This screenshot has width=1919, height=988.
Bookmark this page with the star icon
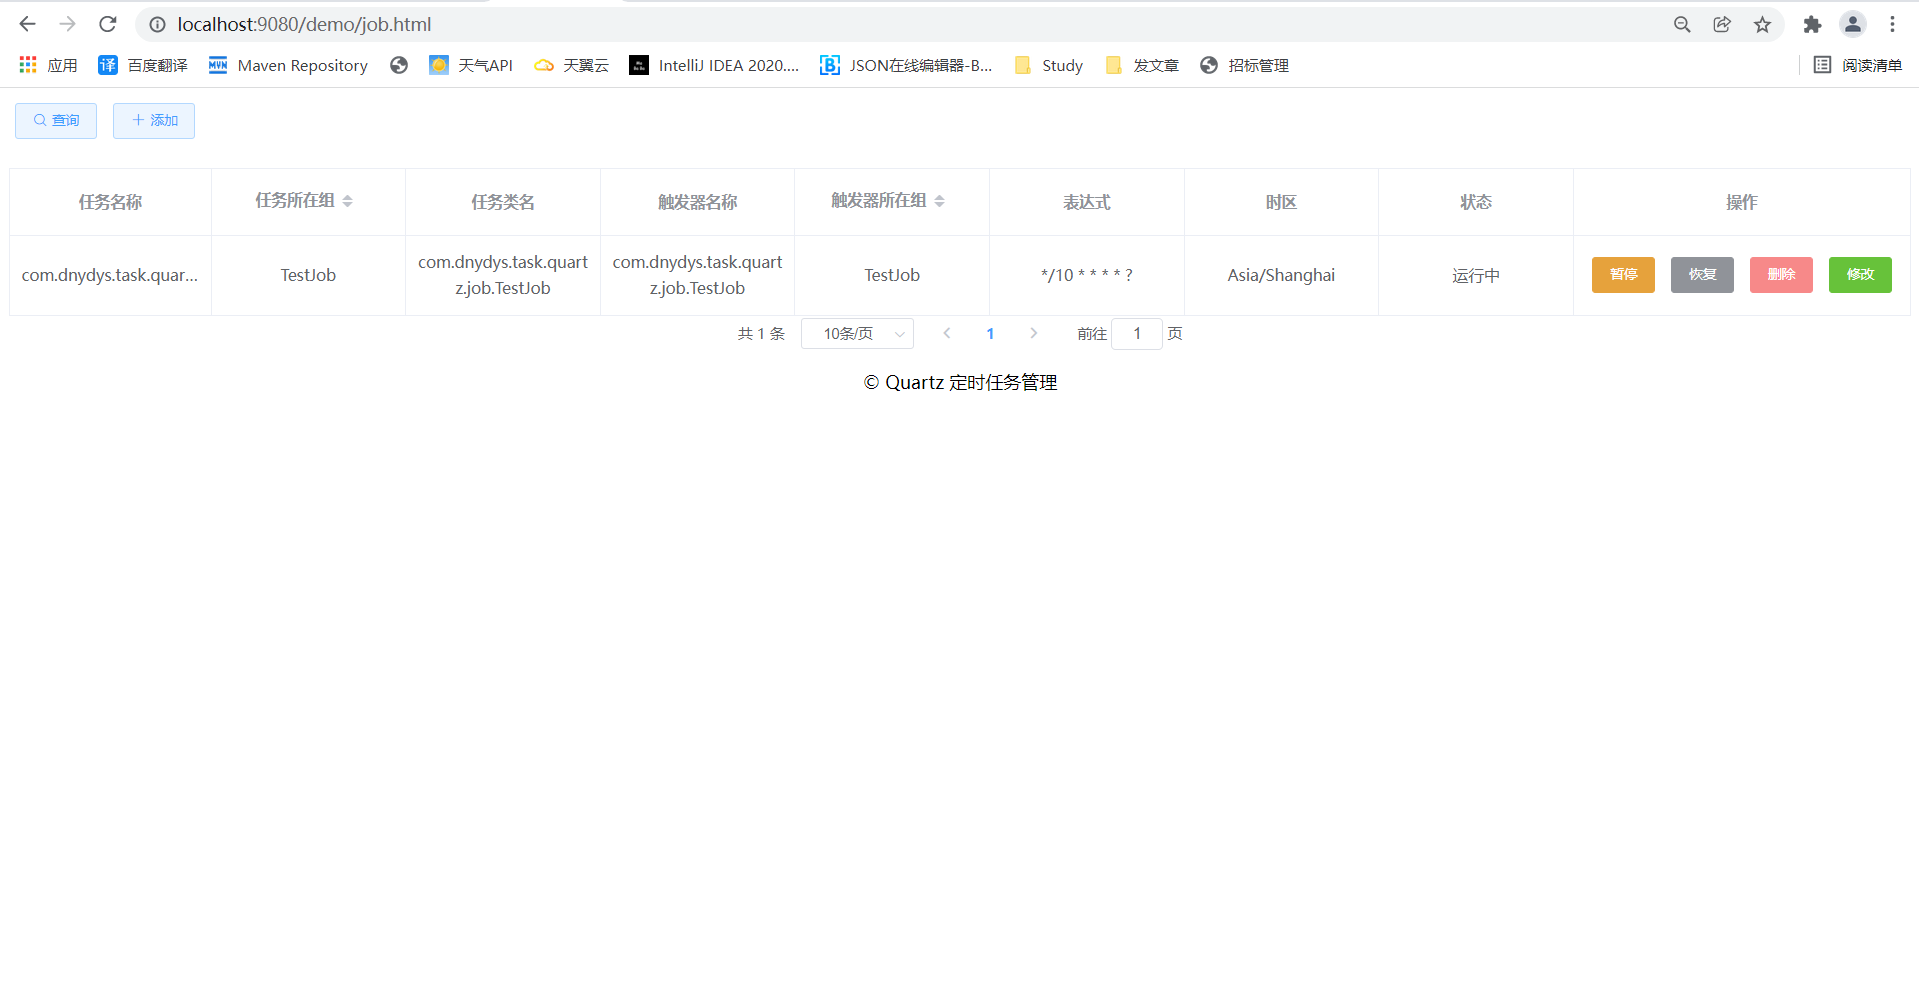[1762, 24]
